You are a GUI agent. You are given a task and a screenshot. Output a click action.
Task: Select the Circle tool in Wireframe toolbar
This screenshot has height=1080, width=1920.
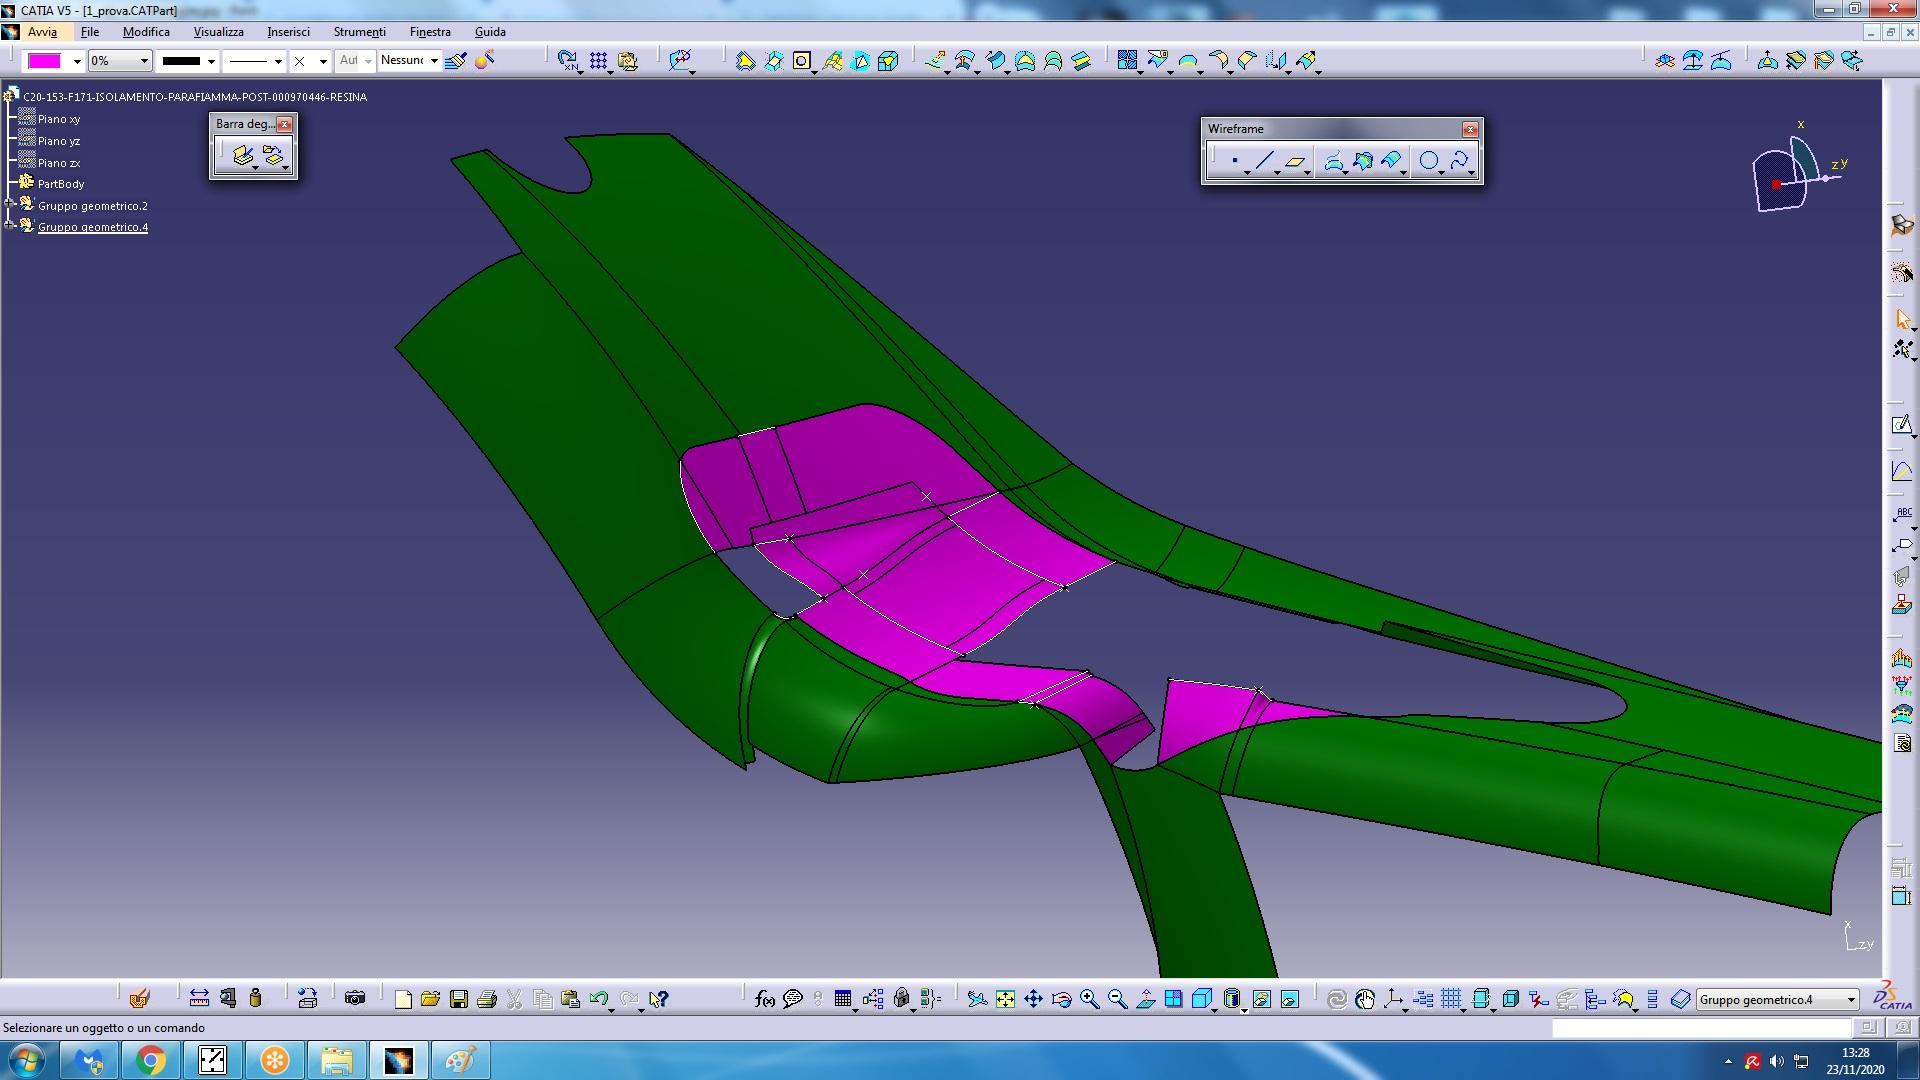click(x=1429, y=161)
